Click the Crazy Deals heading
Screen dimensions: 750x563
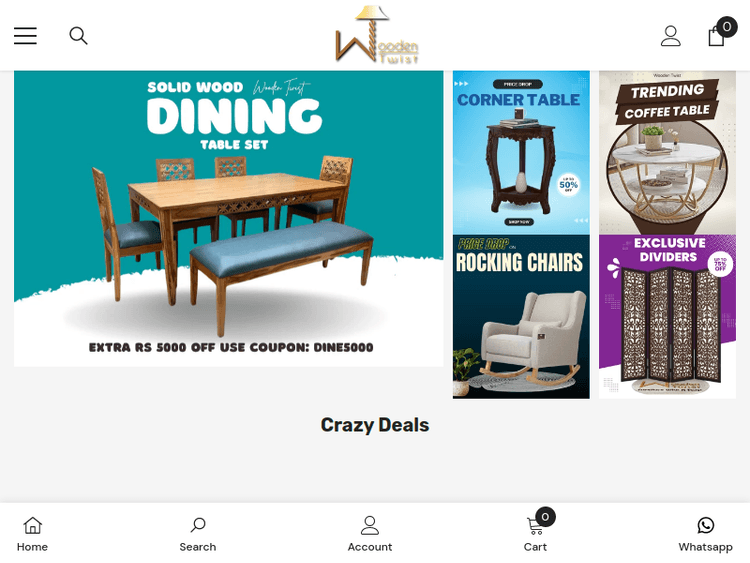tap(375, 425)
